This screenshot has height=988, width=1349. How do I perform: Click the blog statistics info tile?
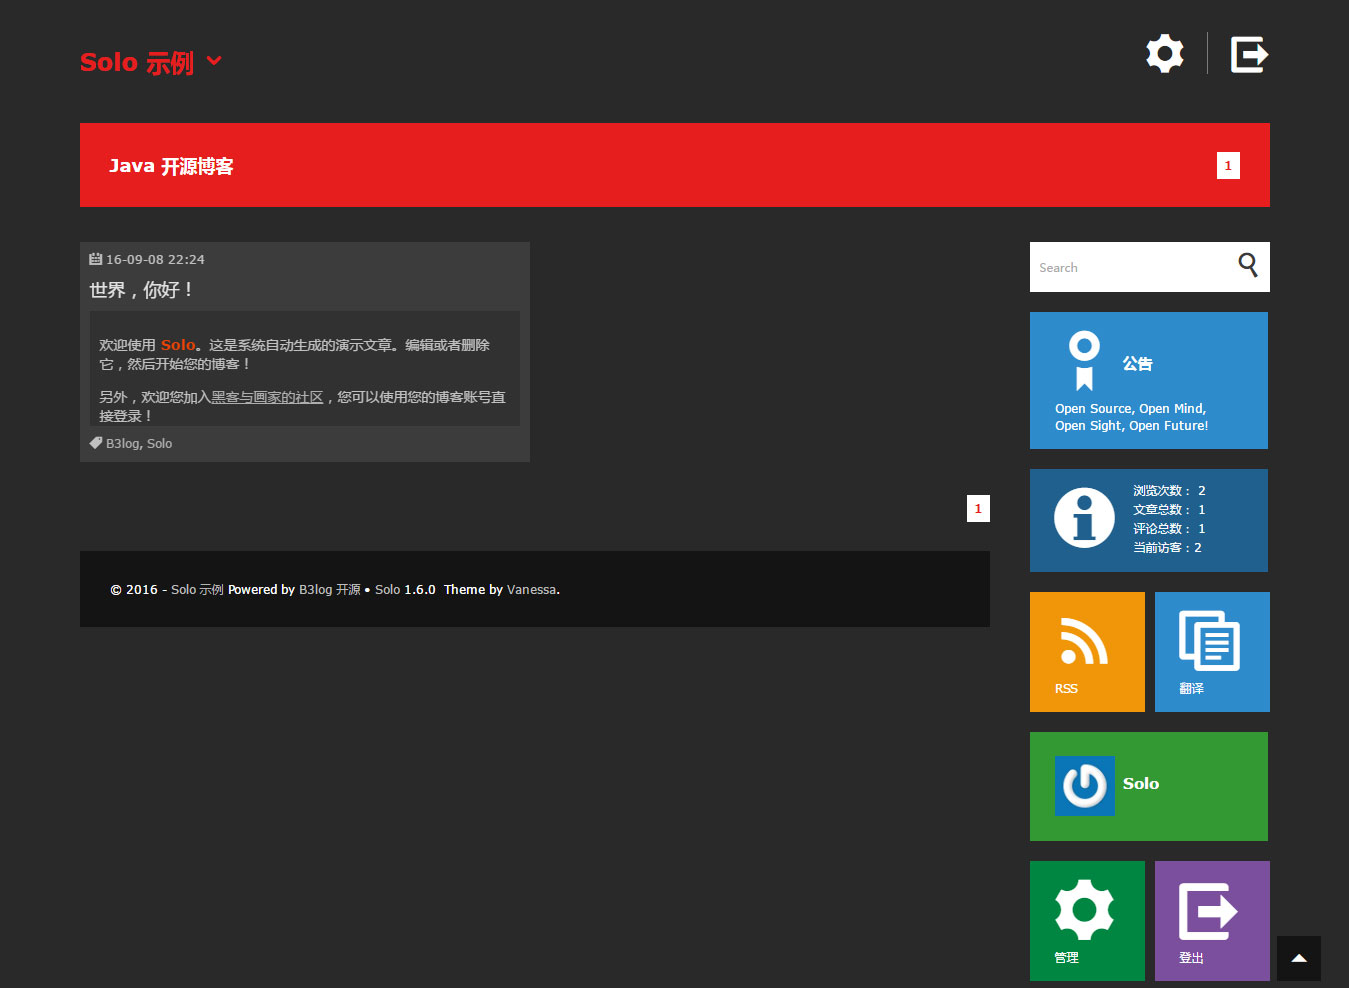pyautogui.click(x=1149, y=520)
